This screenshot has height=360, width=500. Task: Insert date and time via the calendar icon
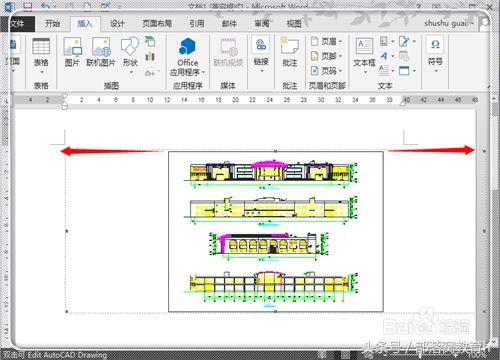(x=404, y=56)
